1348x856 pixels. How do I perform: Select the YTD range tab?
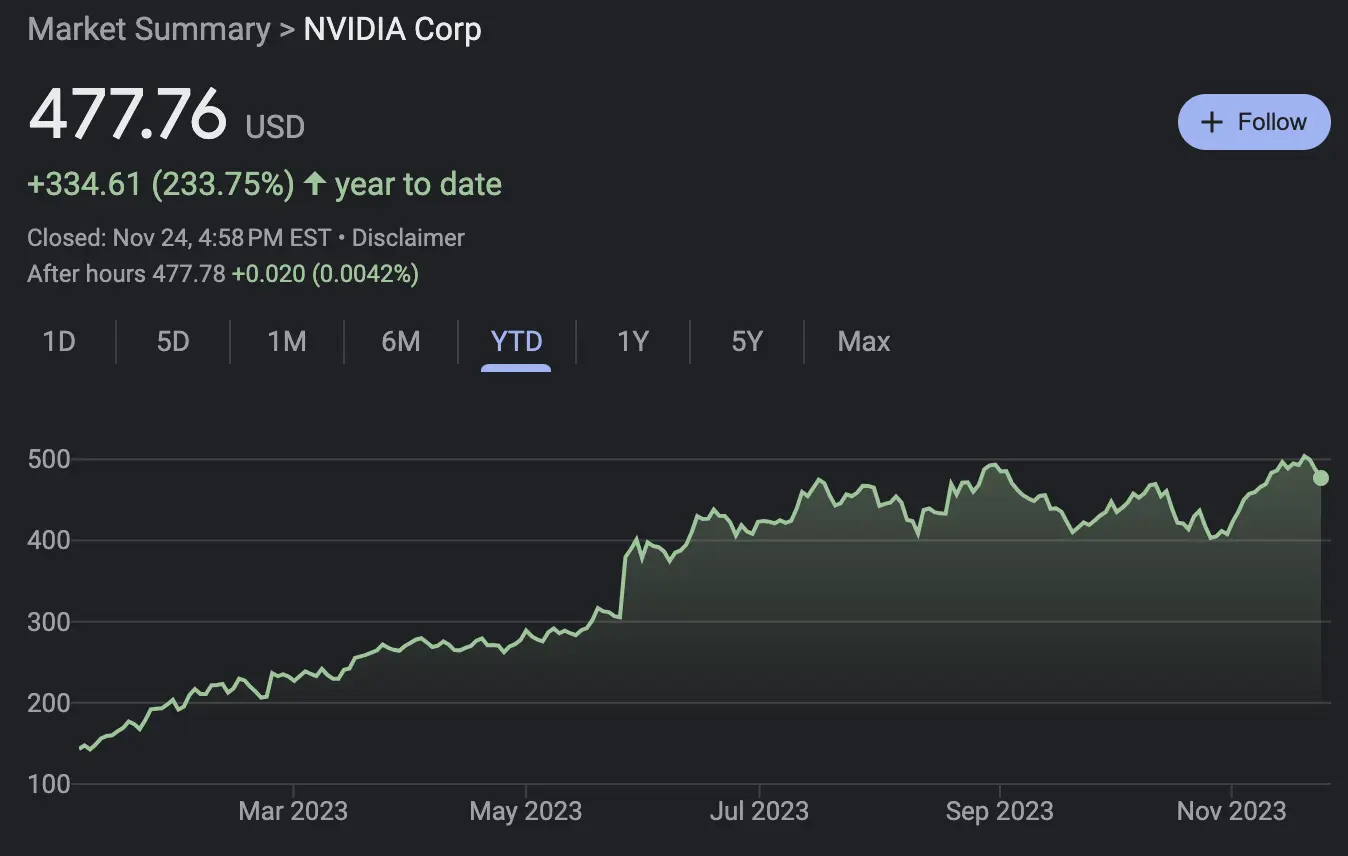pyautogui.click(x=516, y=342)
